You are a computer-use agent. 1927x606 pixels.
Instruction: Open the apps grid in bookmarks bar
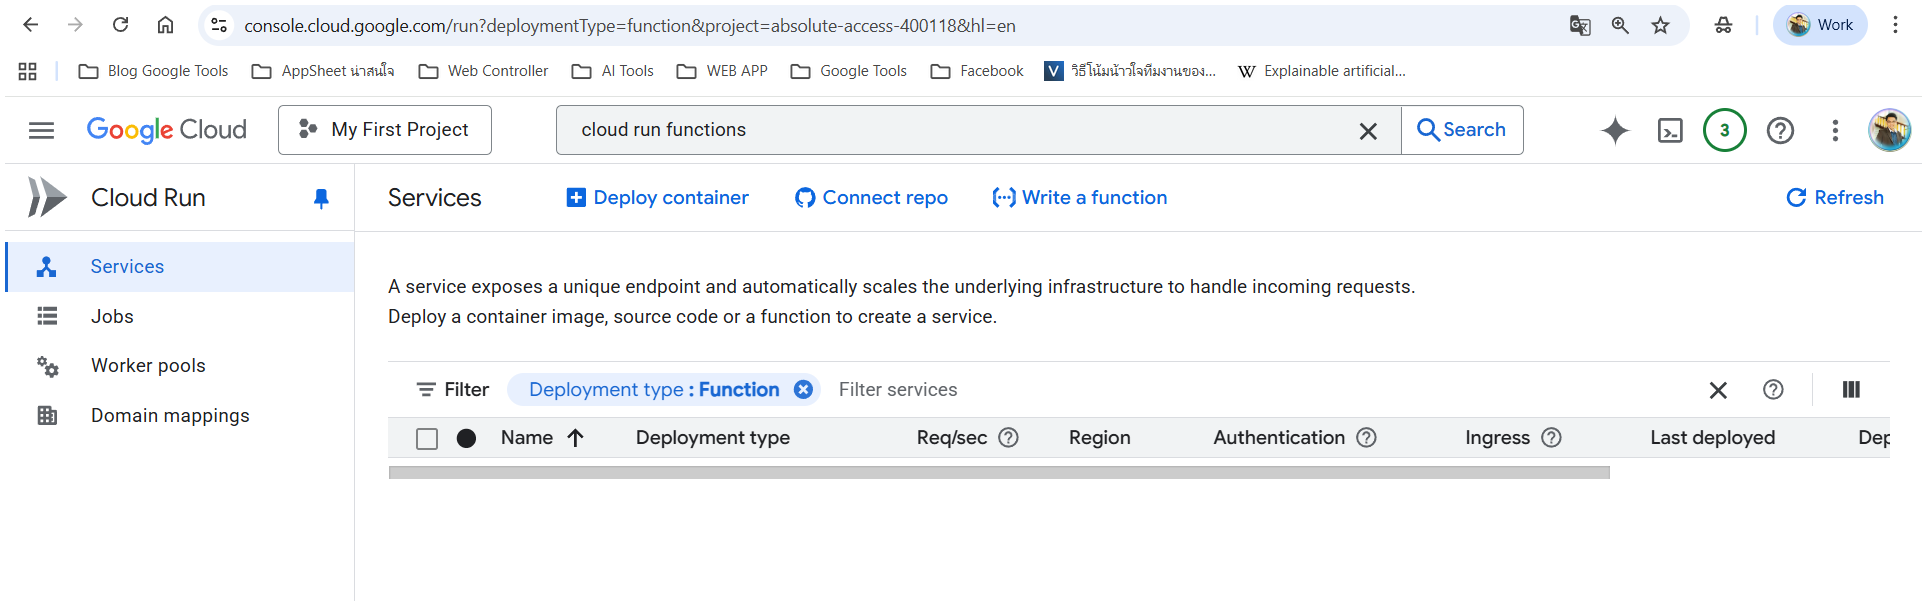[x=28, y=71]
